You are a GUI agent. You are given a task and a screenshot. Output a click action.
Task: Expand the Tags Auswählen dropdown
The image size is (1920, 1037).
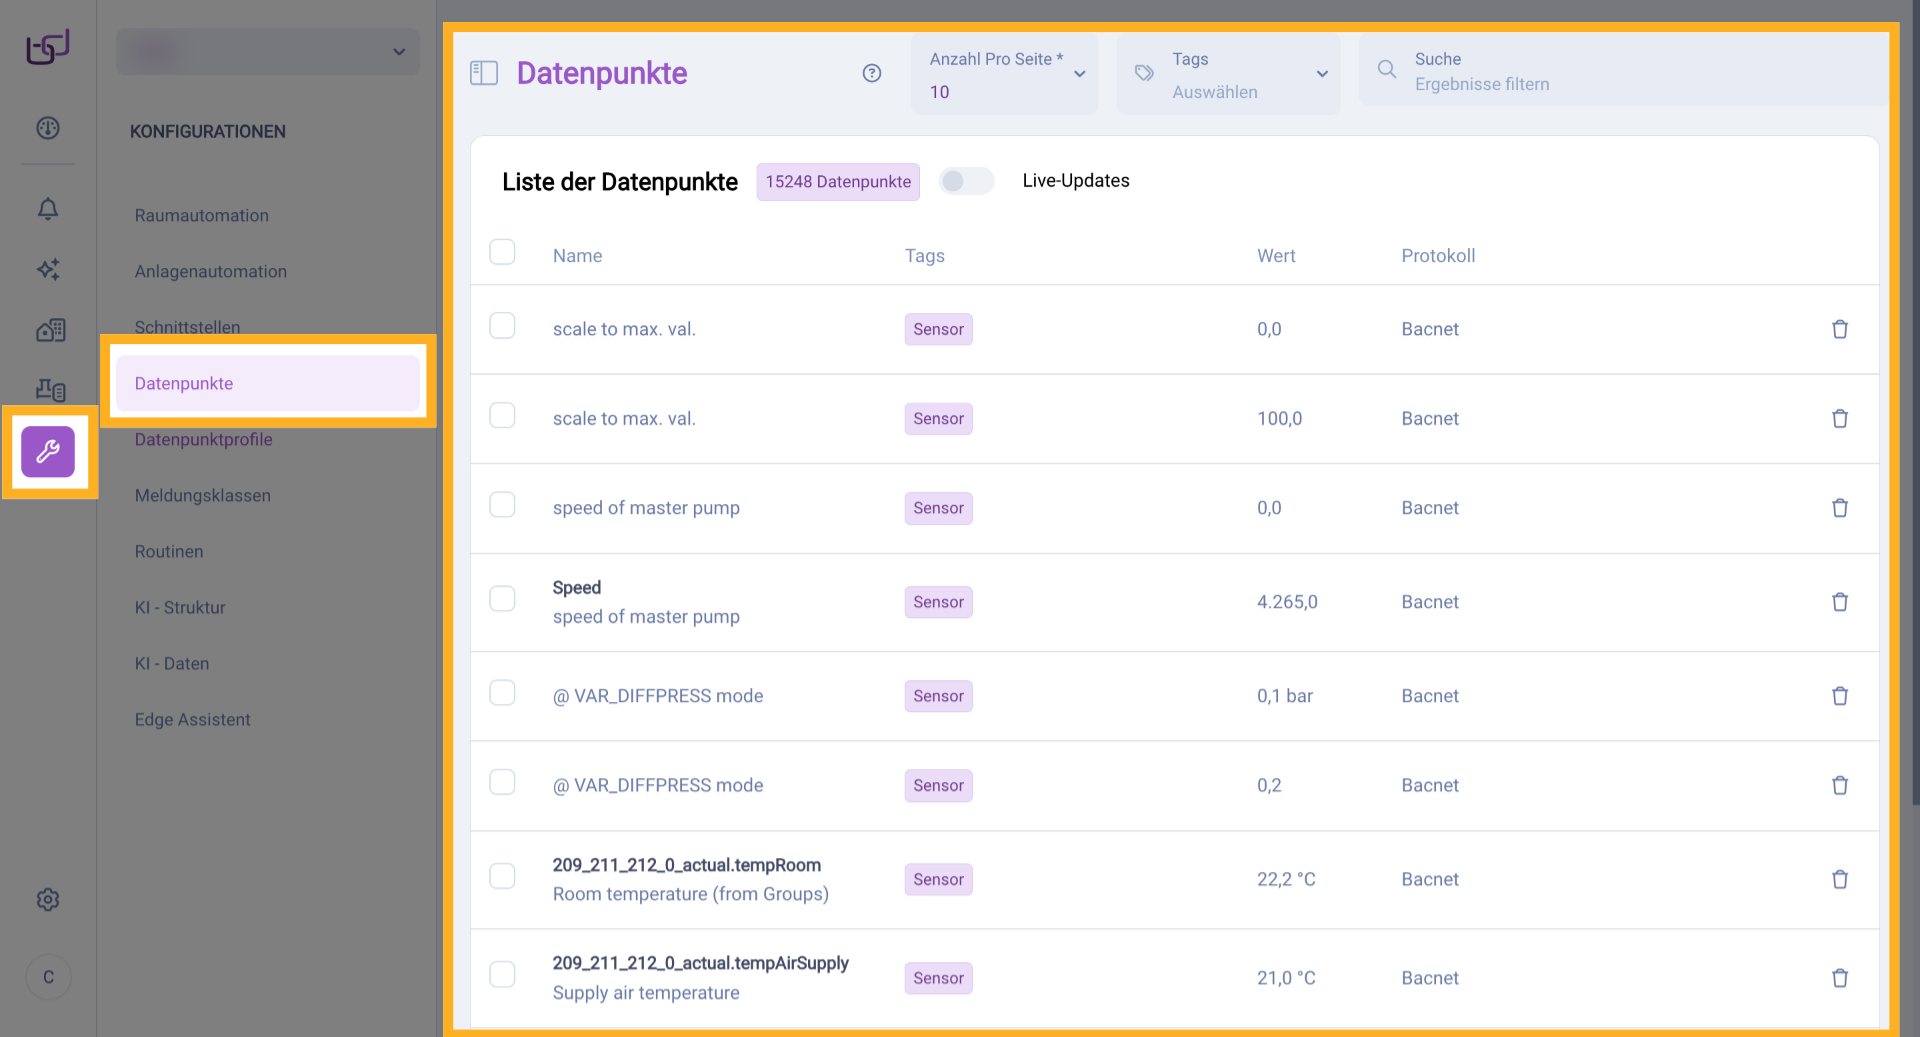click(1228, 75)
